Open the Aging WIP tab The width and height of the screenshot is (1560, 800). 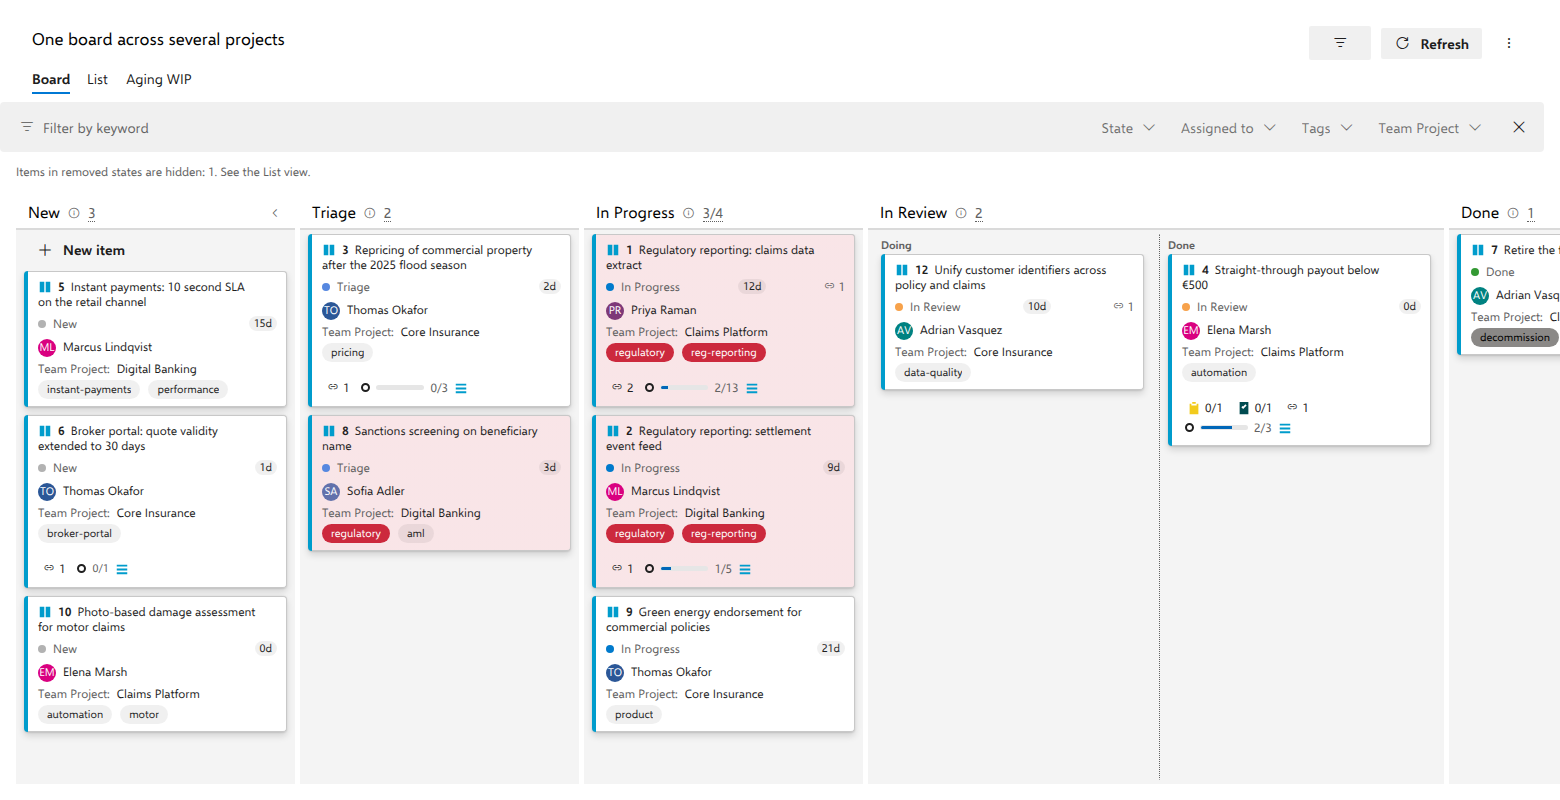click(159, 80)
